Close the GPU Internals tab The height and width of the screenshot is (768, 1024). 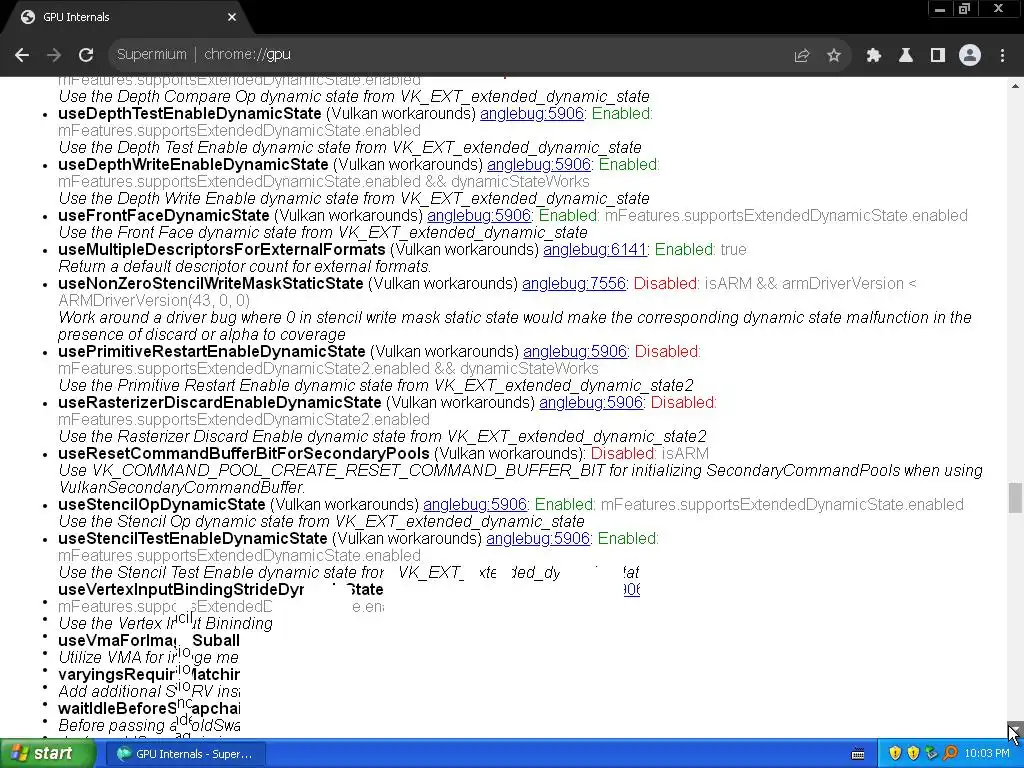click(232, 17)
